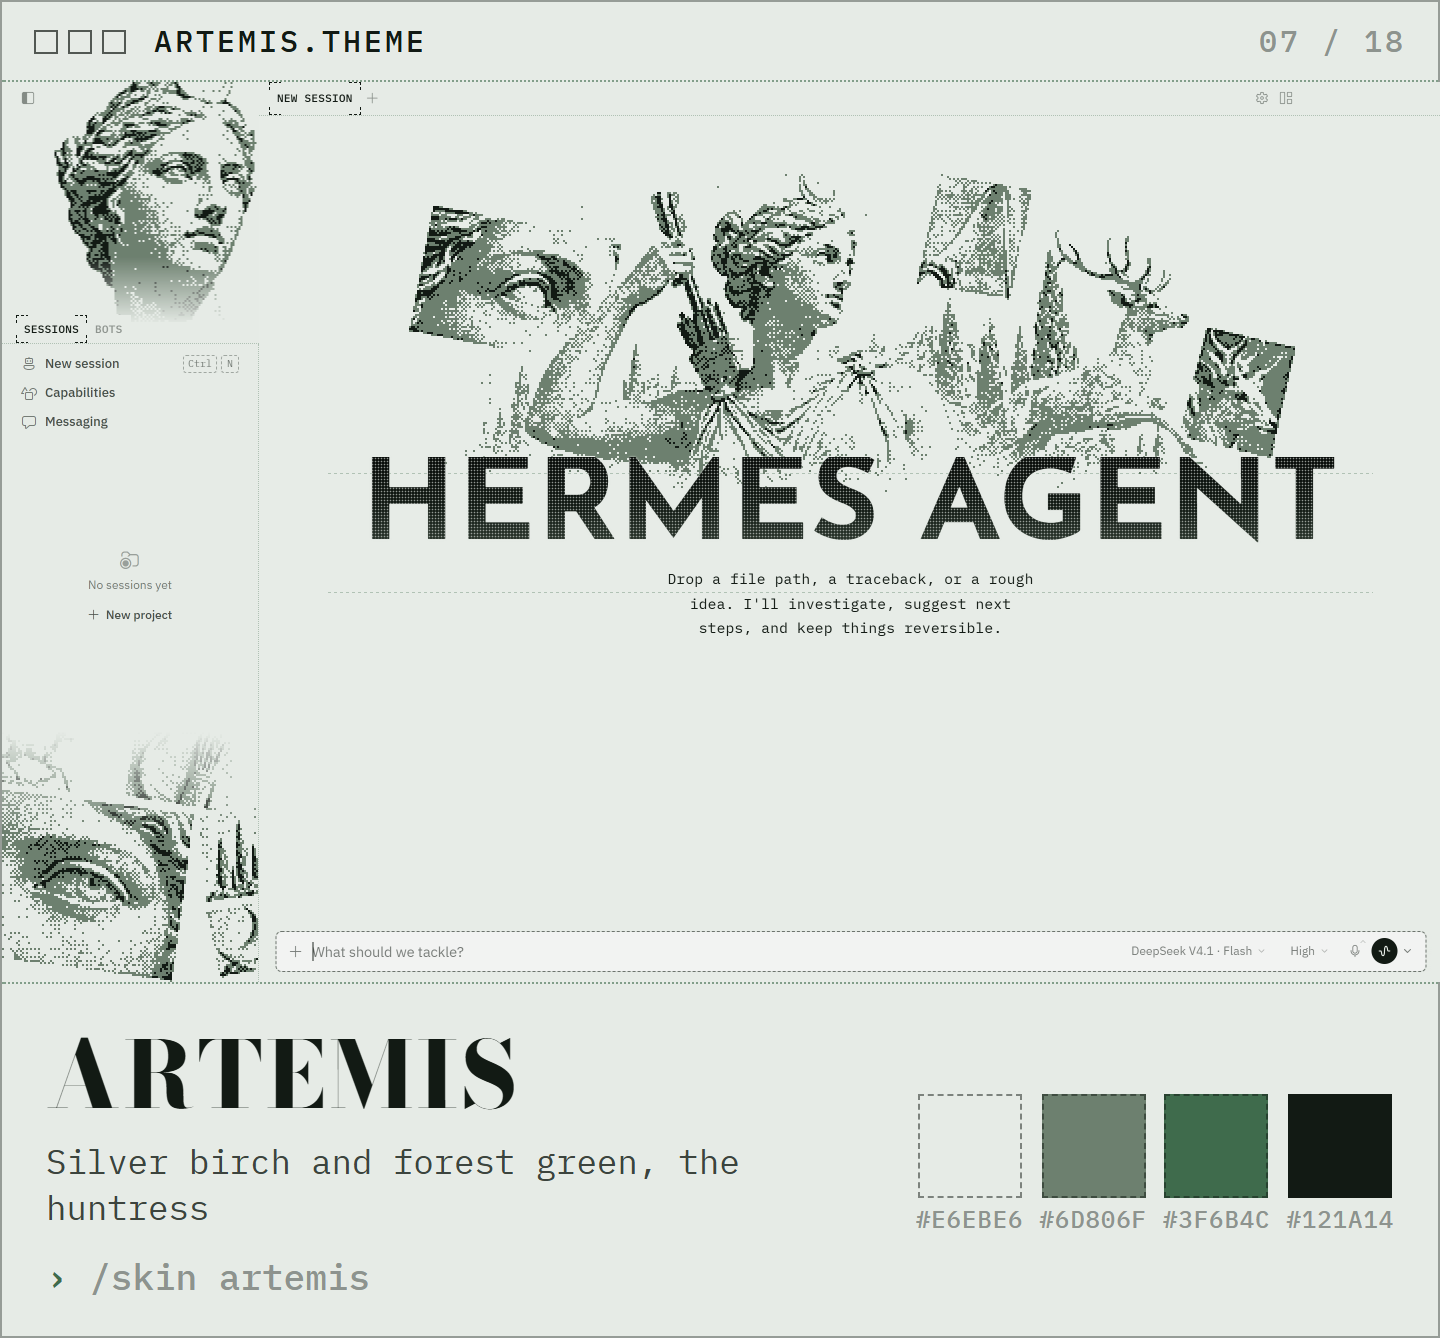This screenshot has height=1338, width=1440.
Task: Open Messaging in the sidebar
Action: (x=130, y=422)
